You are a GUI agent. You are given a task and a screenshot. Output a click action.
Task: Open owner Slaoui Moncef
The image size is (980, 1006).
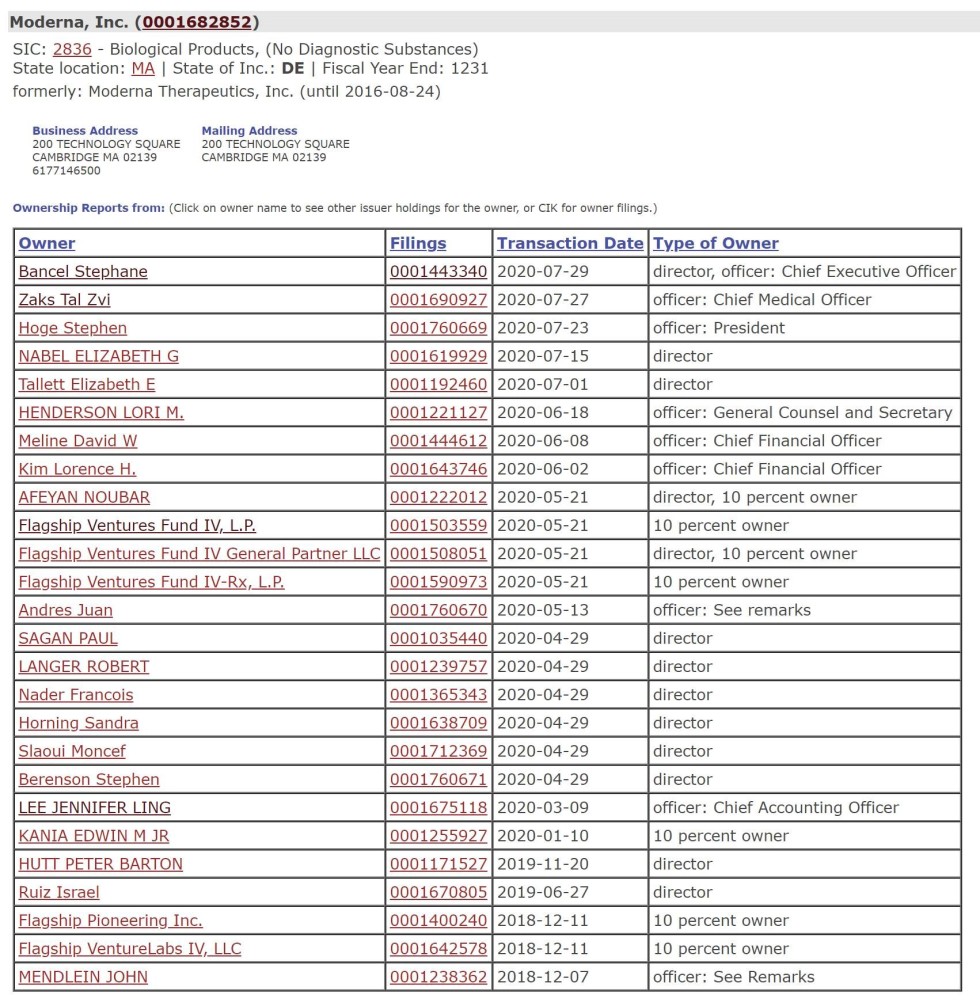point(72,751)
